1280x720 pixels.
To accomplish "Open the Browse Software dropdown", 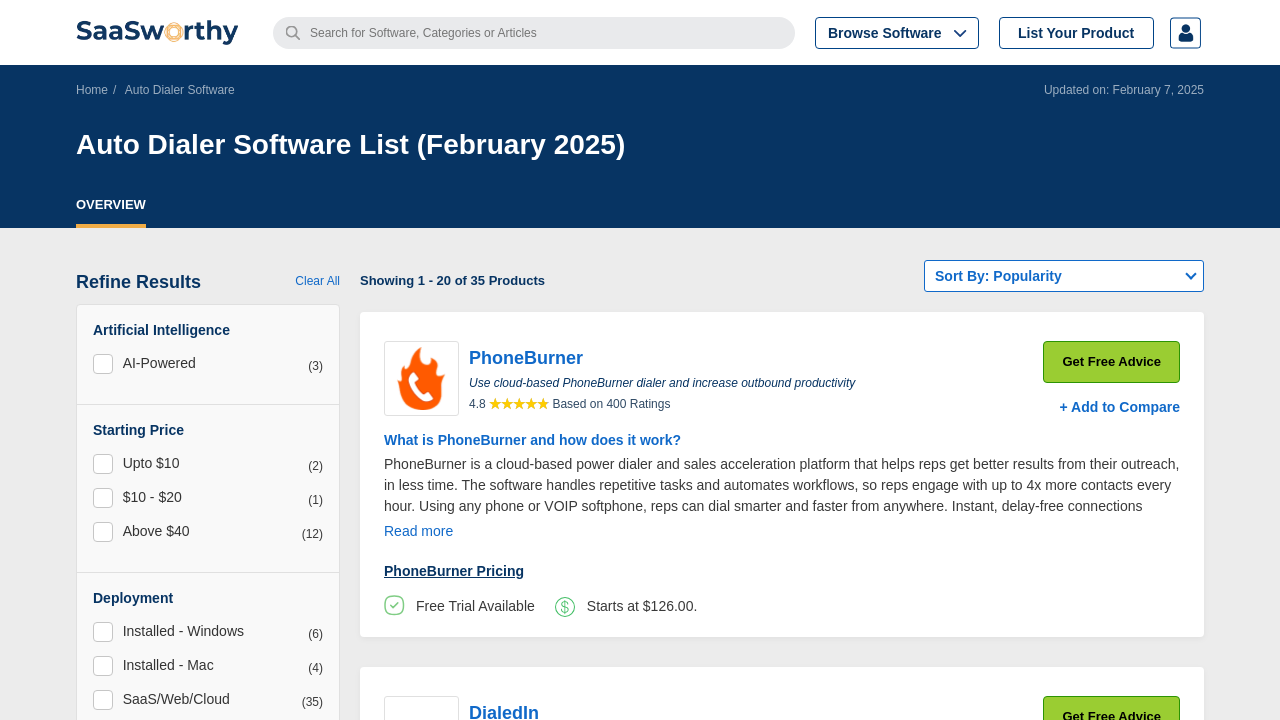I will point(897,33).
